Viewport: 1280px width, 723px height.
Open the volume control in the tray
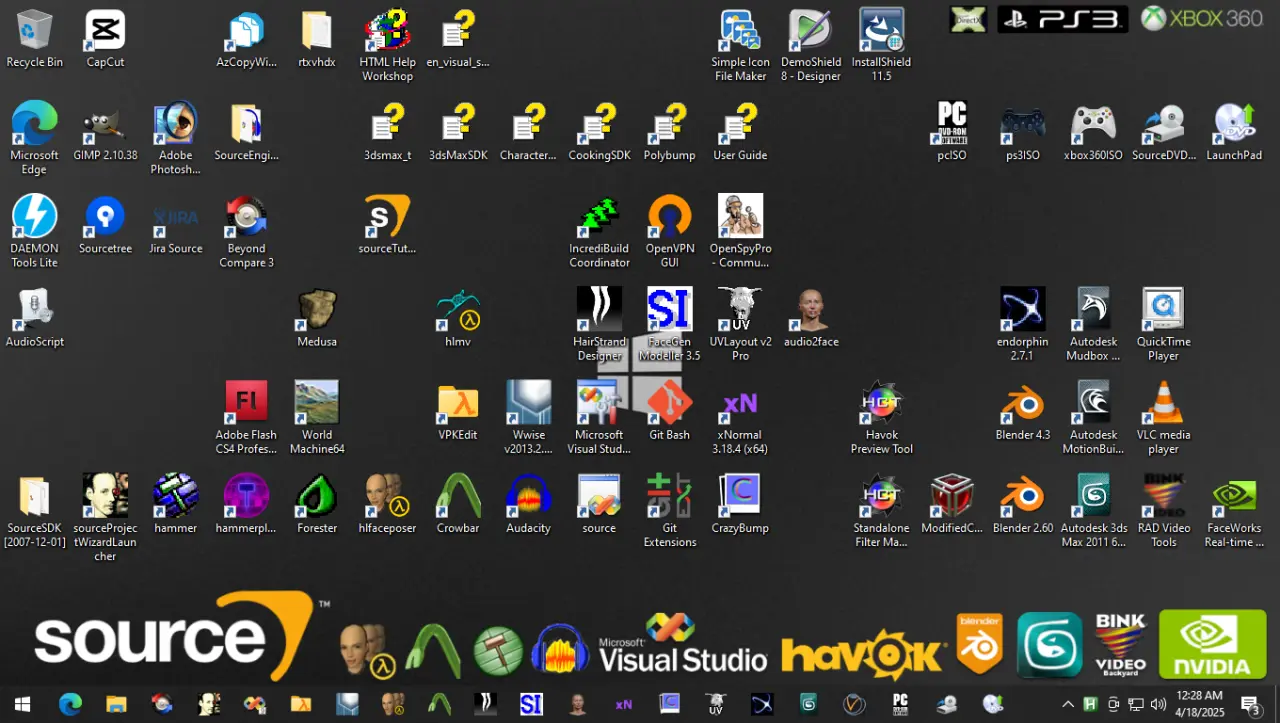click(x=1159, y=704)
